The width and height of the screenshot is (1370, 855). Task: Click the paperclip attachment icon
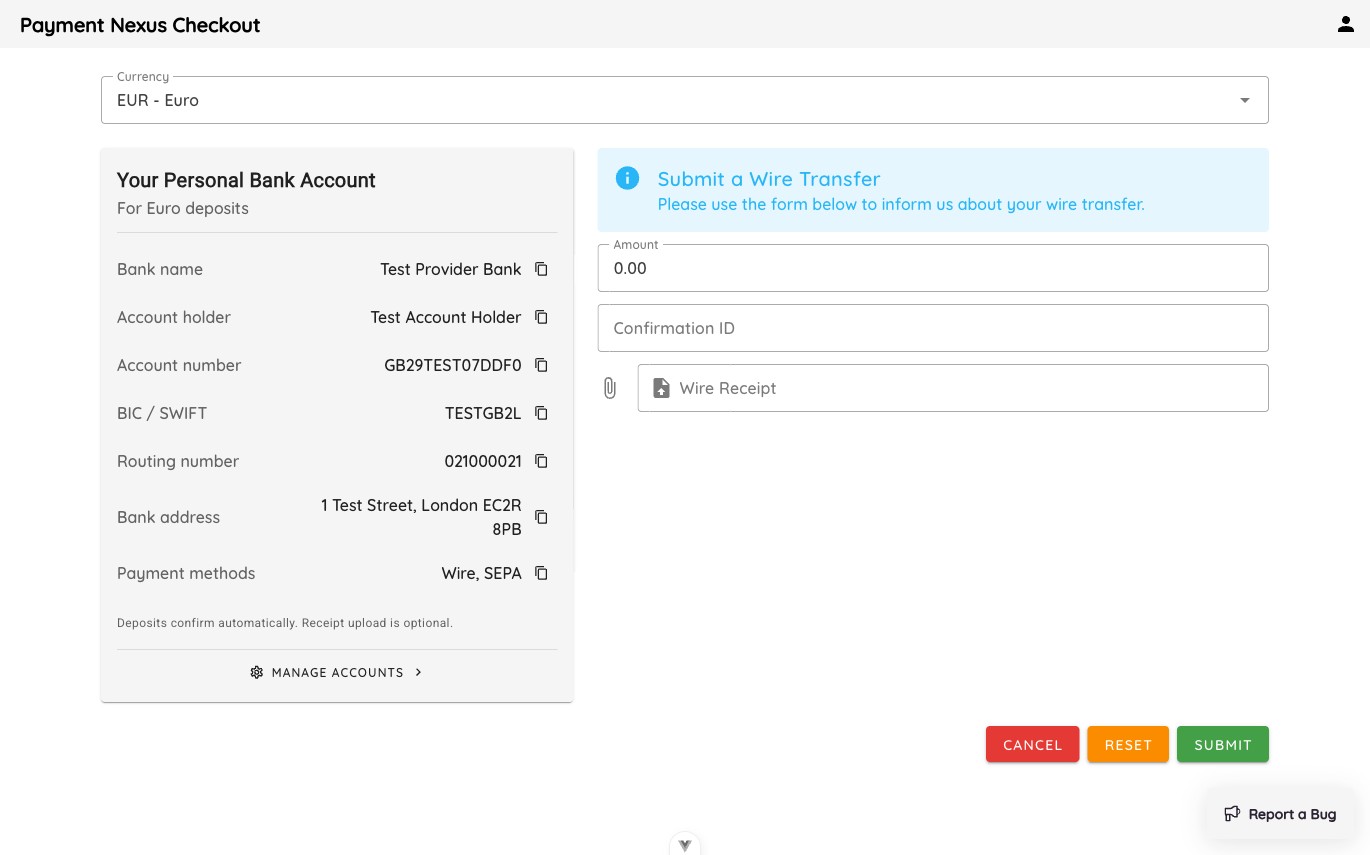coord(610,388)
